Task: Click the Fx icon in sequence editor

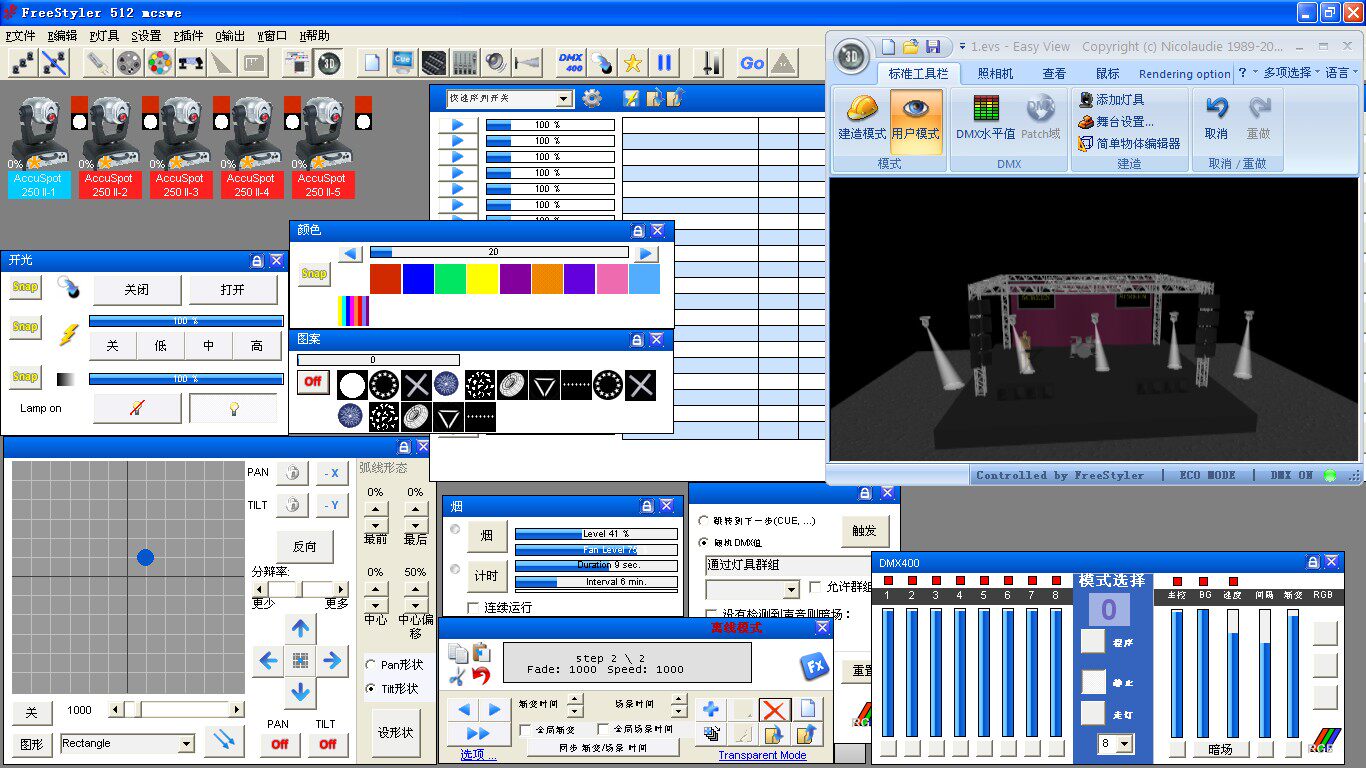Action: point(813,667)
